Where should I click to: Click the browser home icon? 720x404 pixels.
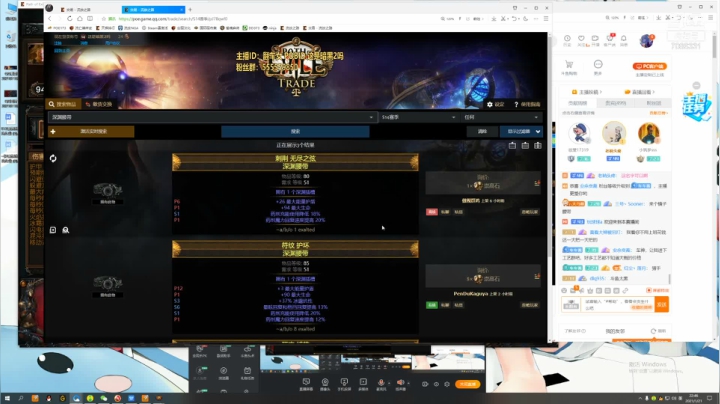click(79, 19)
